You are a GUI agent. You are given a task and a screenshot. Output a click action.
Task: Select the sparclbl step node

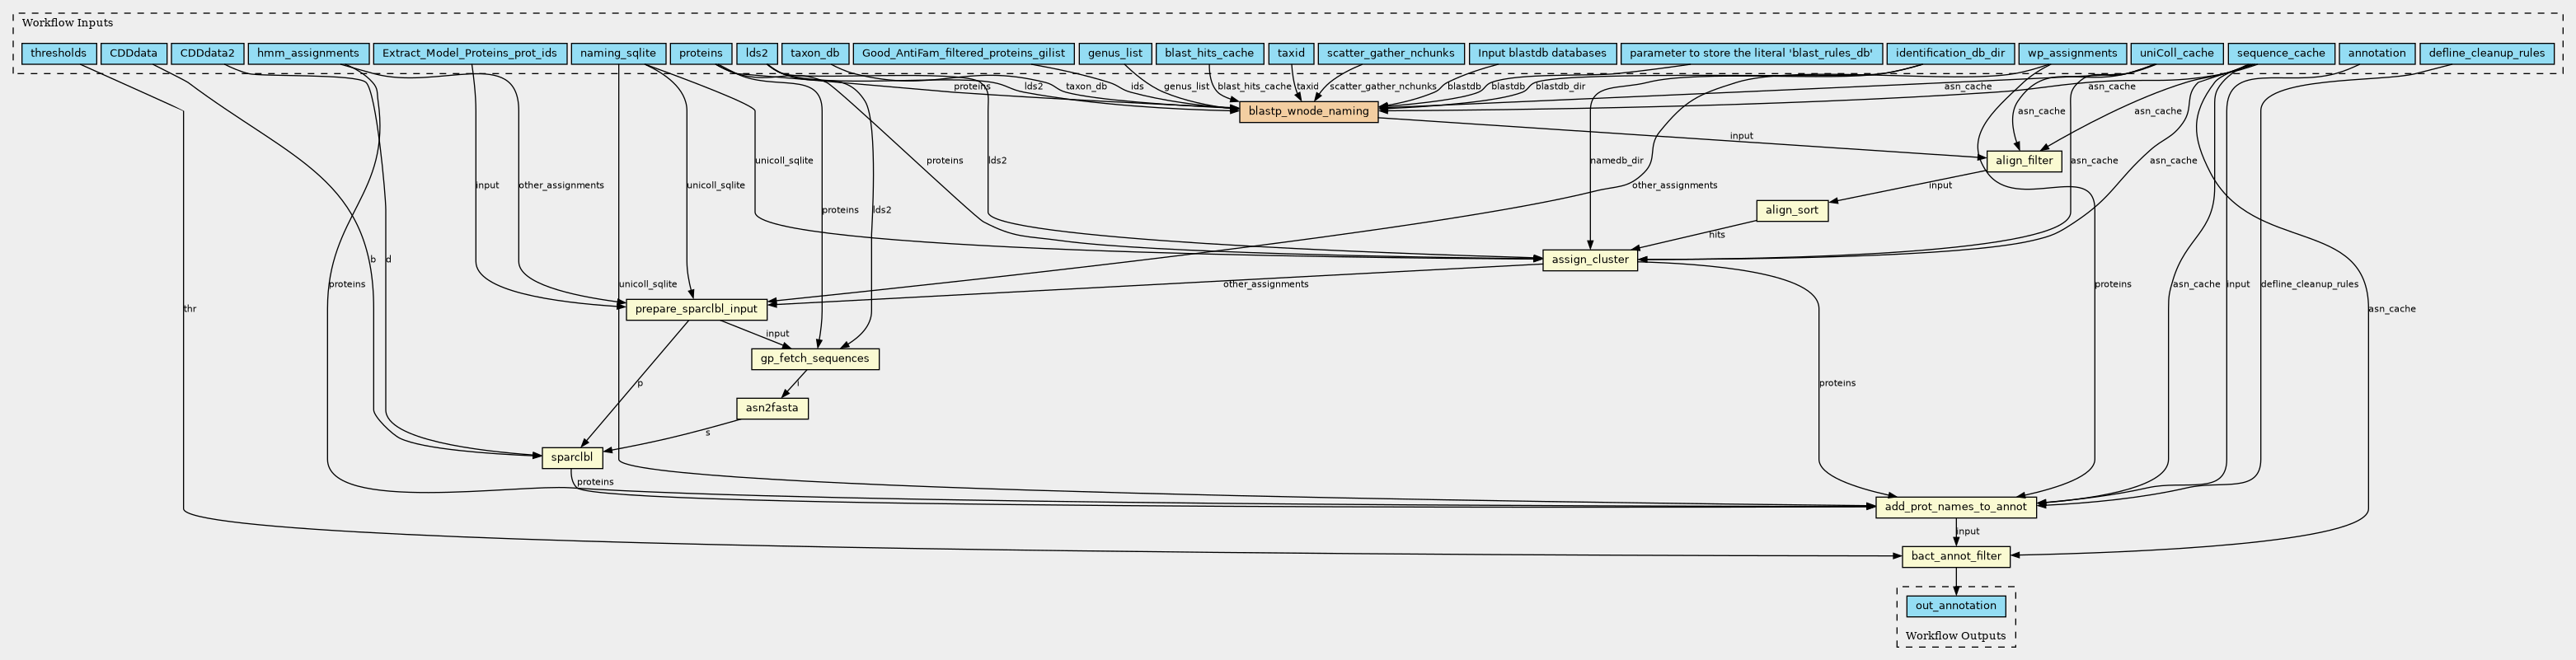pyautogui.click(x=572, y=458)
